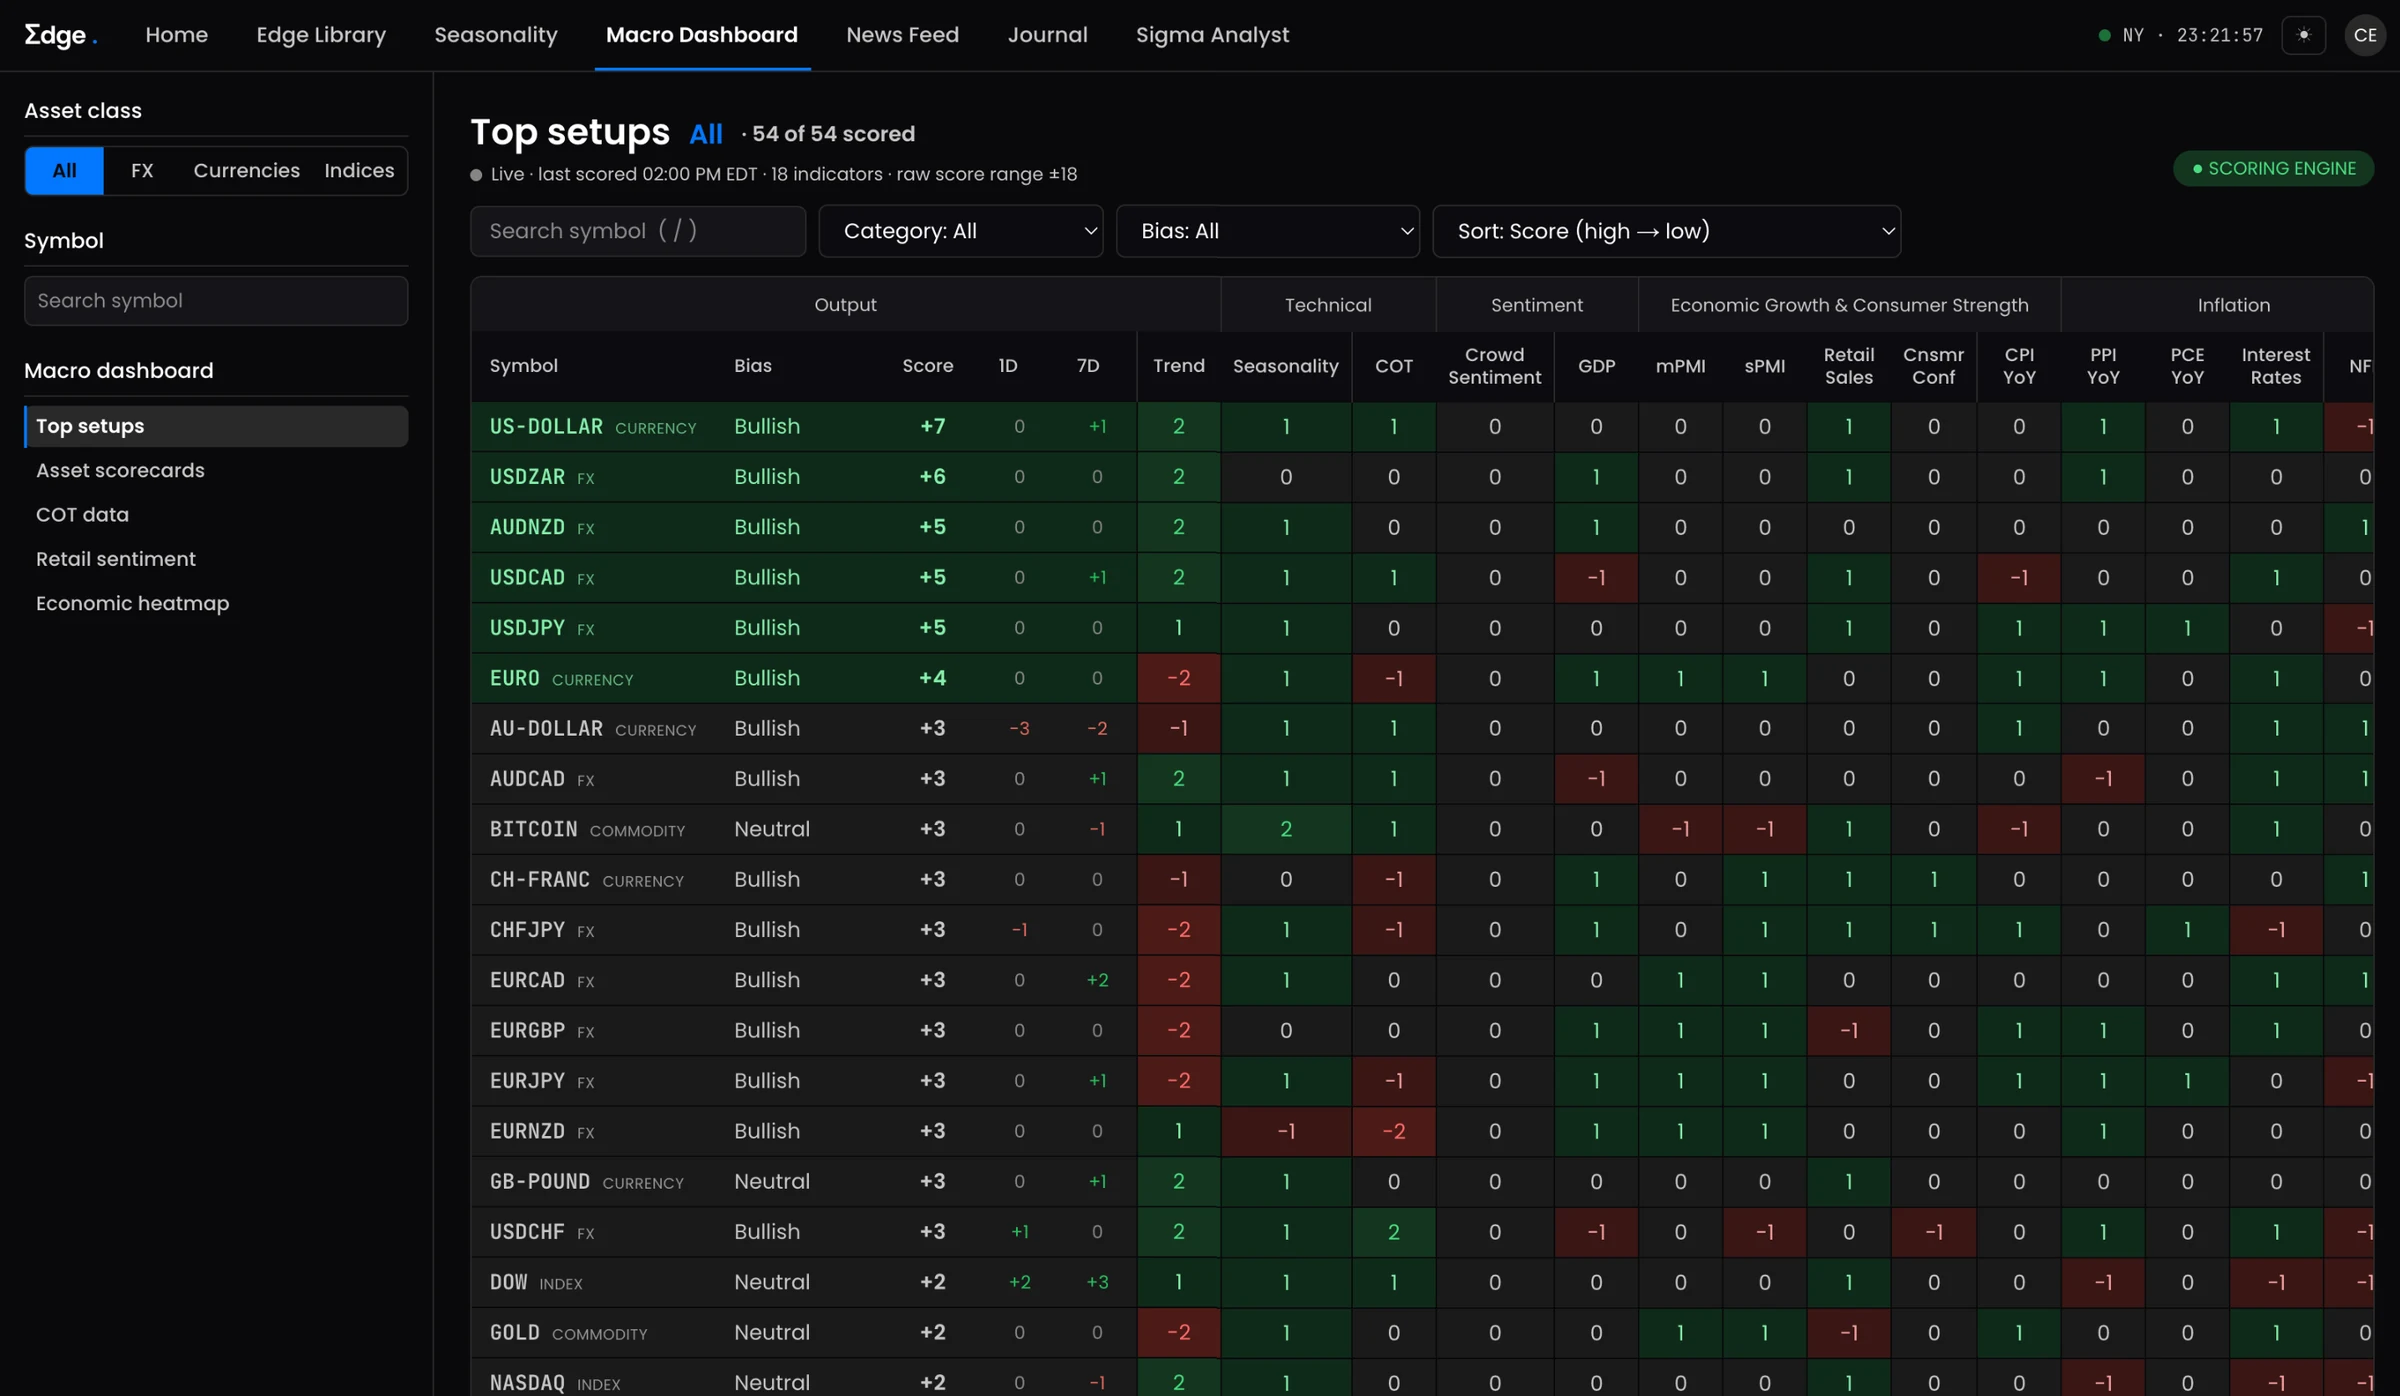Switch to the Journal page
The height and width of the screenshot is (1396, 2400).
pos(1047,35)
